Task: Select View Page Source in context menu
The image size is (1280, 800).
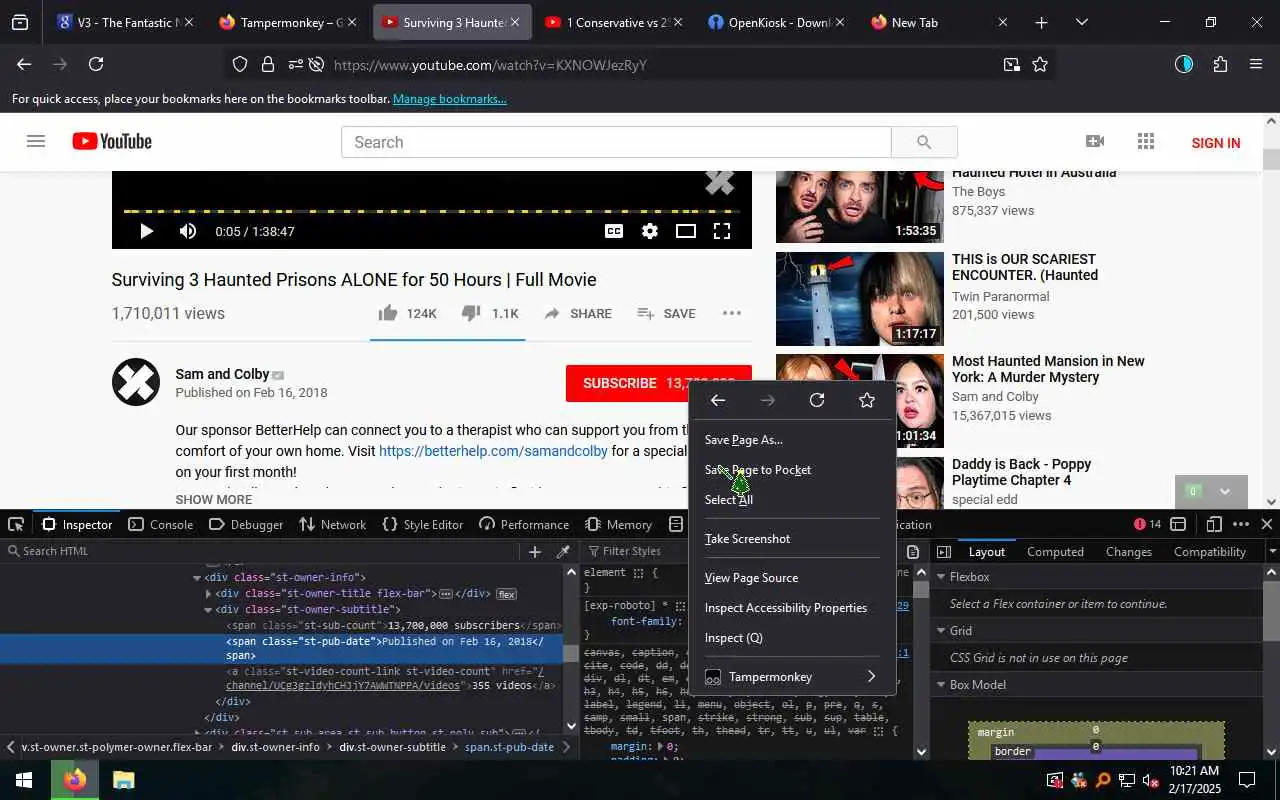Action: point(792,578)
